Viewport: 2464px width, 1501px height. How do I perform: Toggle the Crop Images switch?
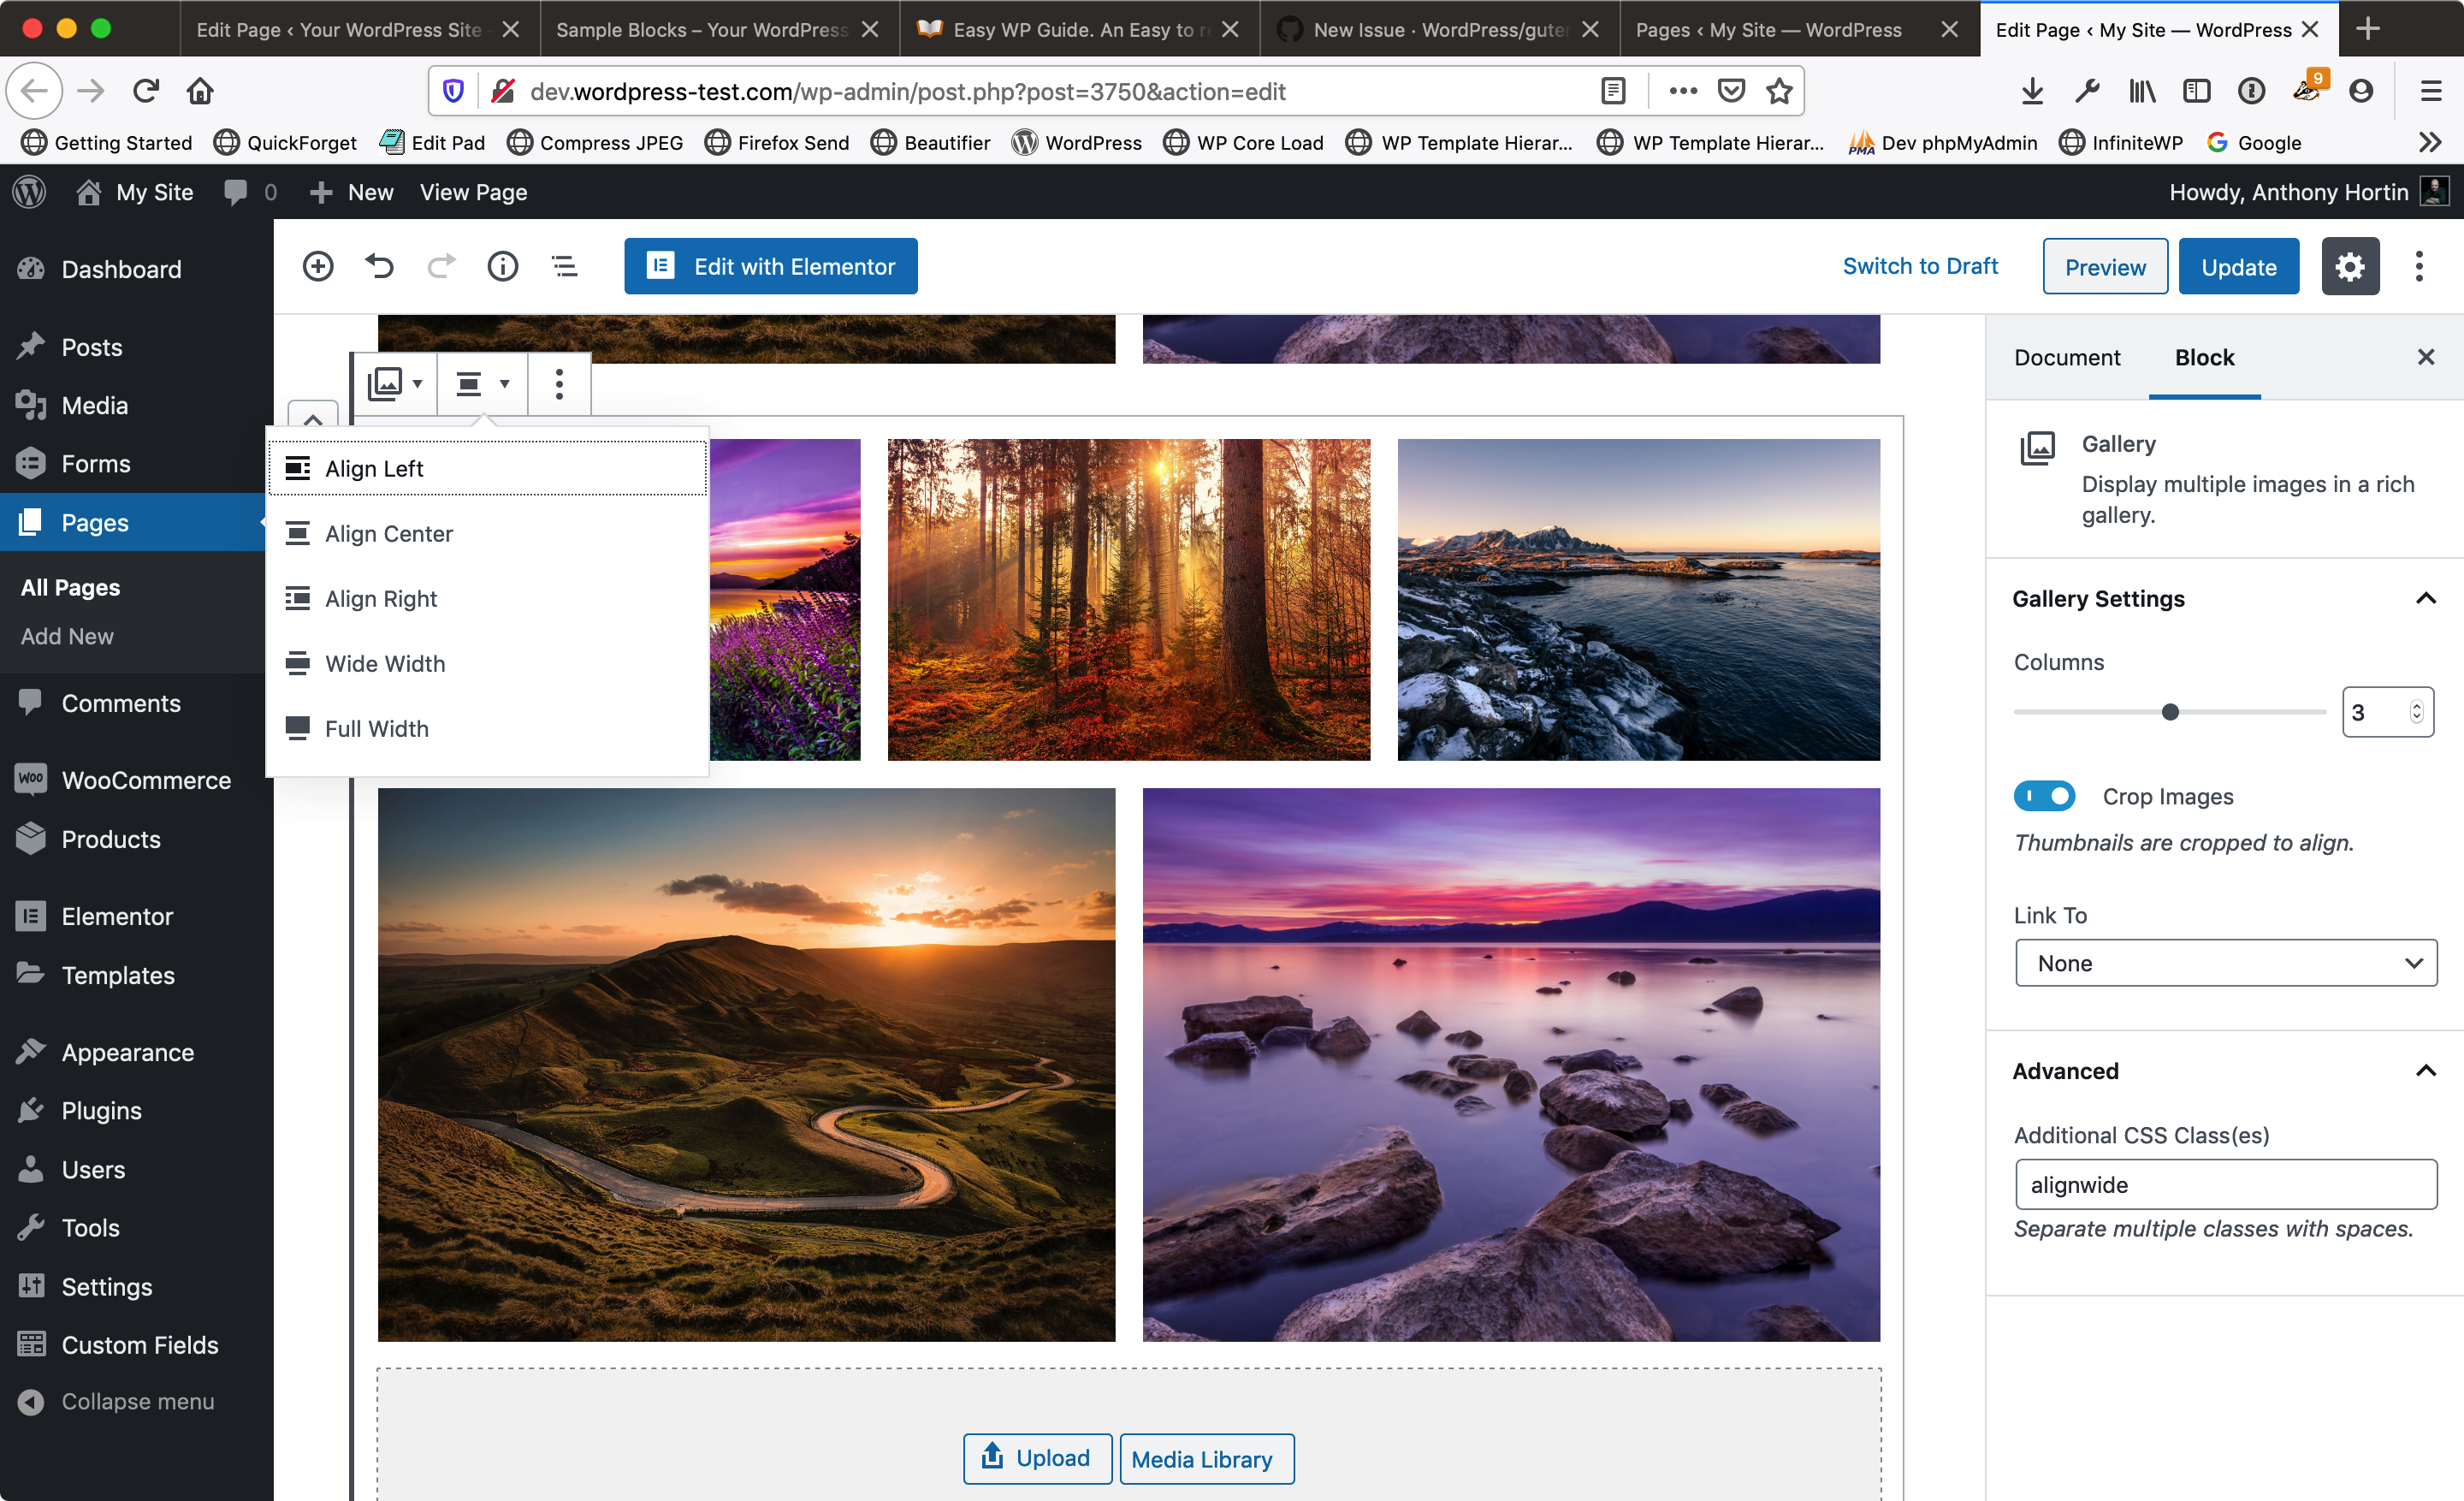click(x=2044, y=796)
